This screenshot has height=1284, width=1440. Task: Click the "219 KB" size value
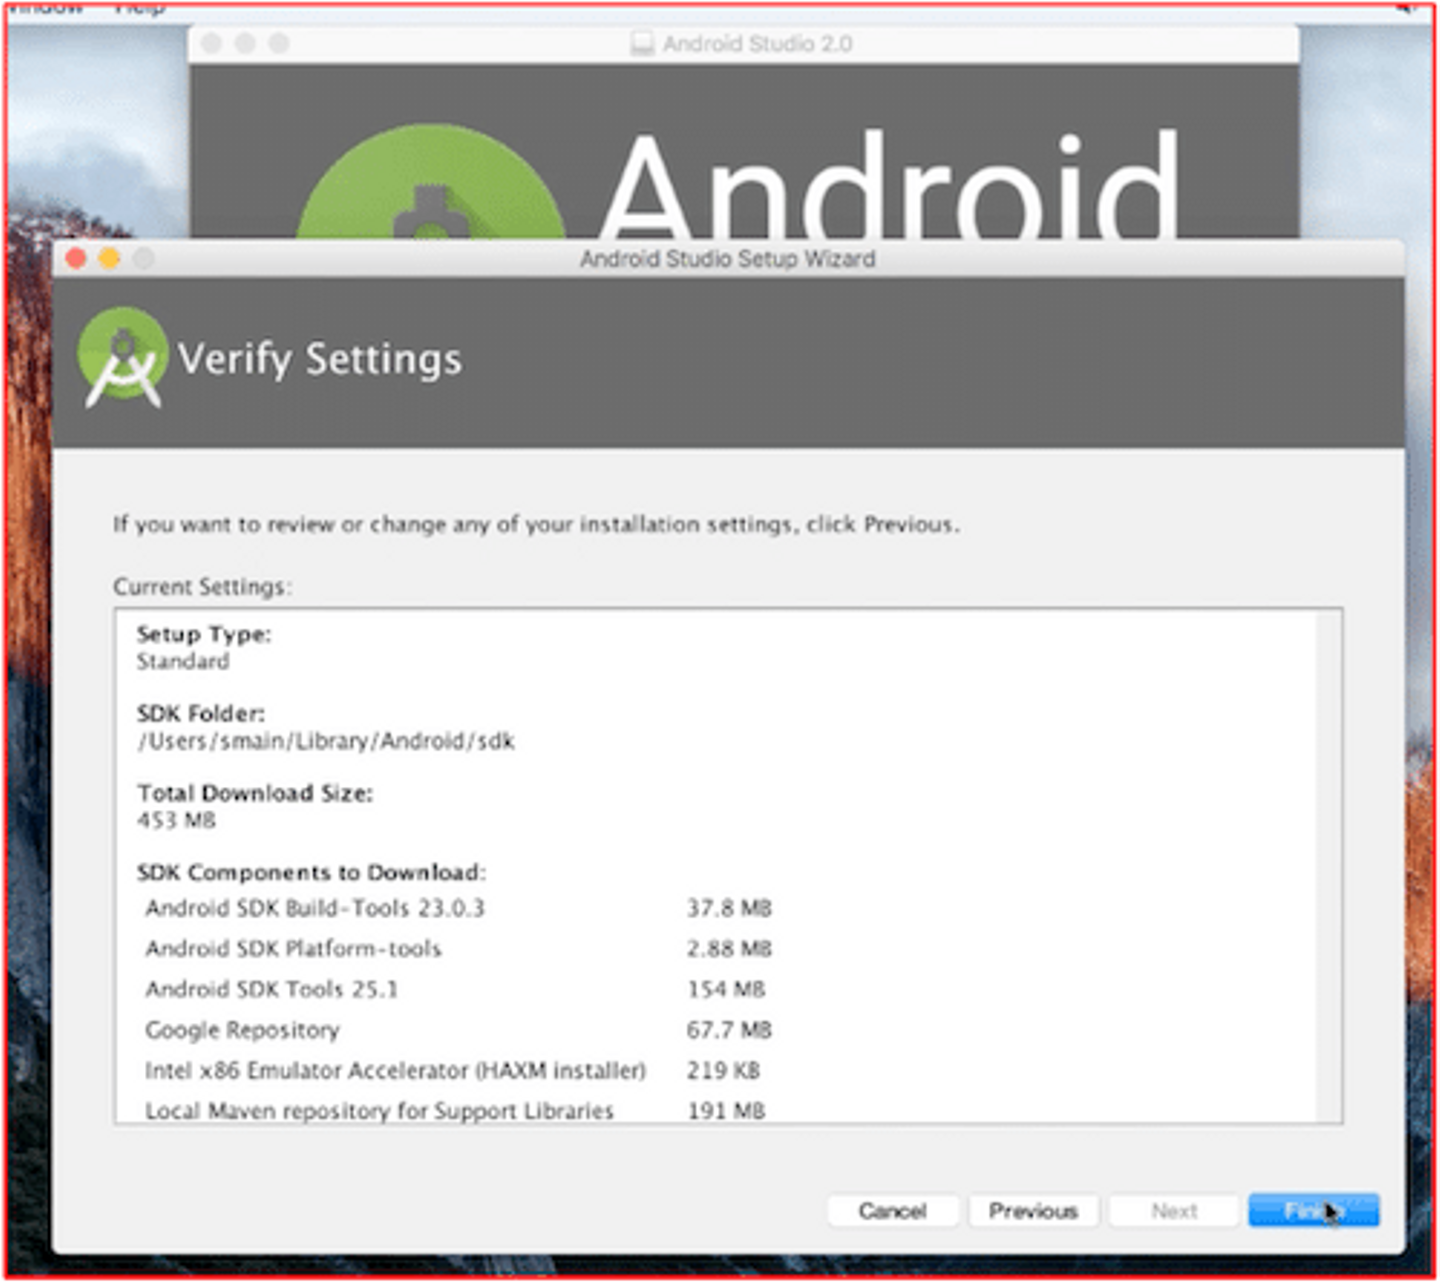724,1071
